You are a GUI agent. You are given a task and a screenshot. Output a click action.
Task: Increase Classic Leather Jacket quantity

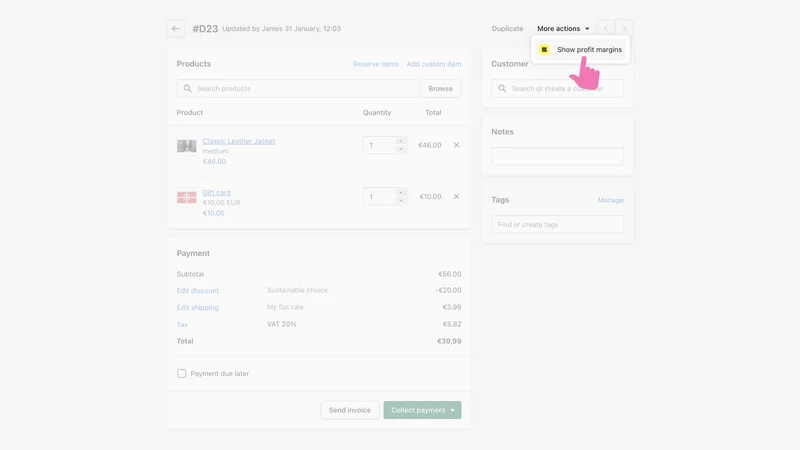(x=401, y=141)
